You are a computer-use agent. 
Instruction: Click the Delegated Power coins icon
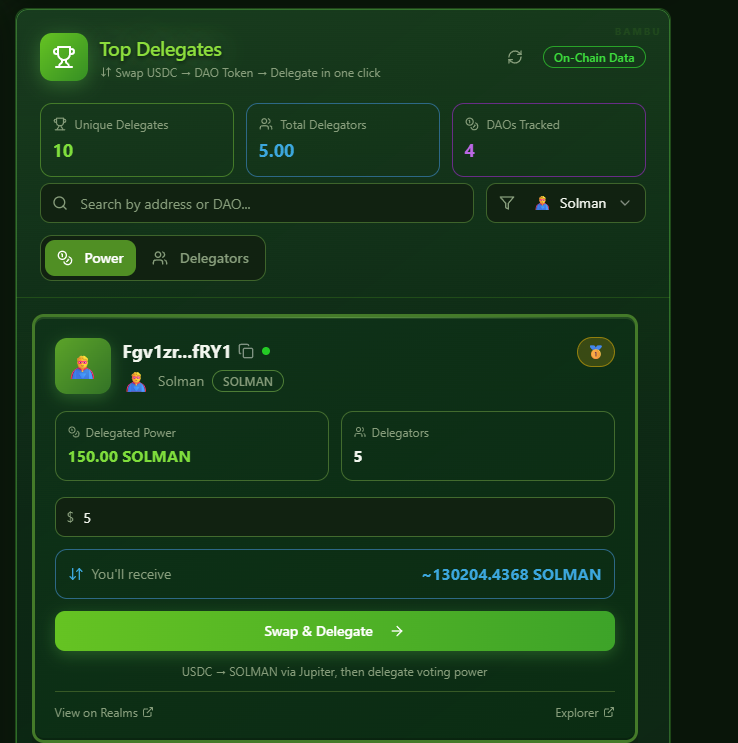74,432
